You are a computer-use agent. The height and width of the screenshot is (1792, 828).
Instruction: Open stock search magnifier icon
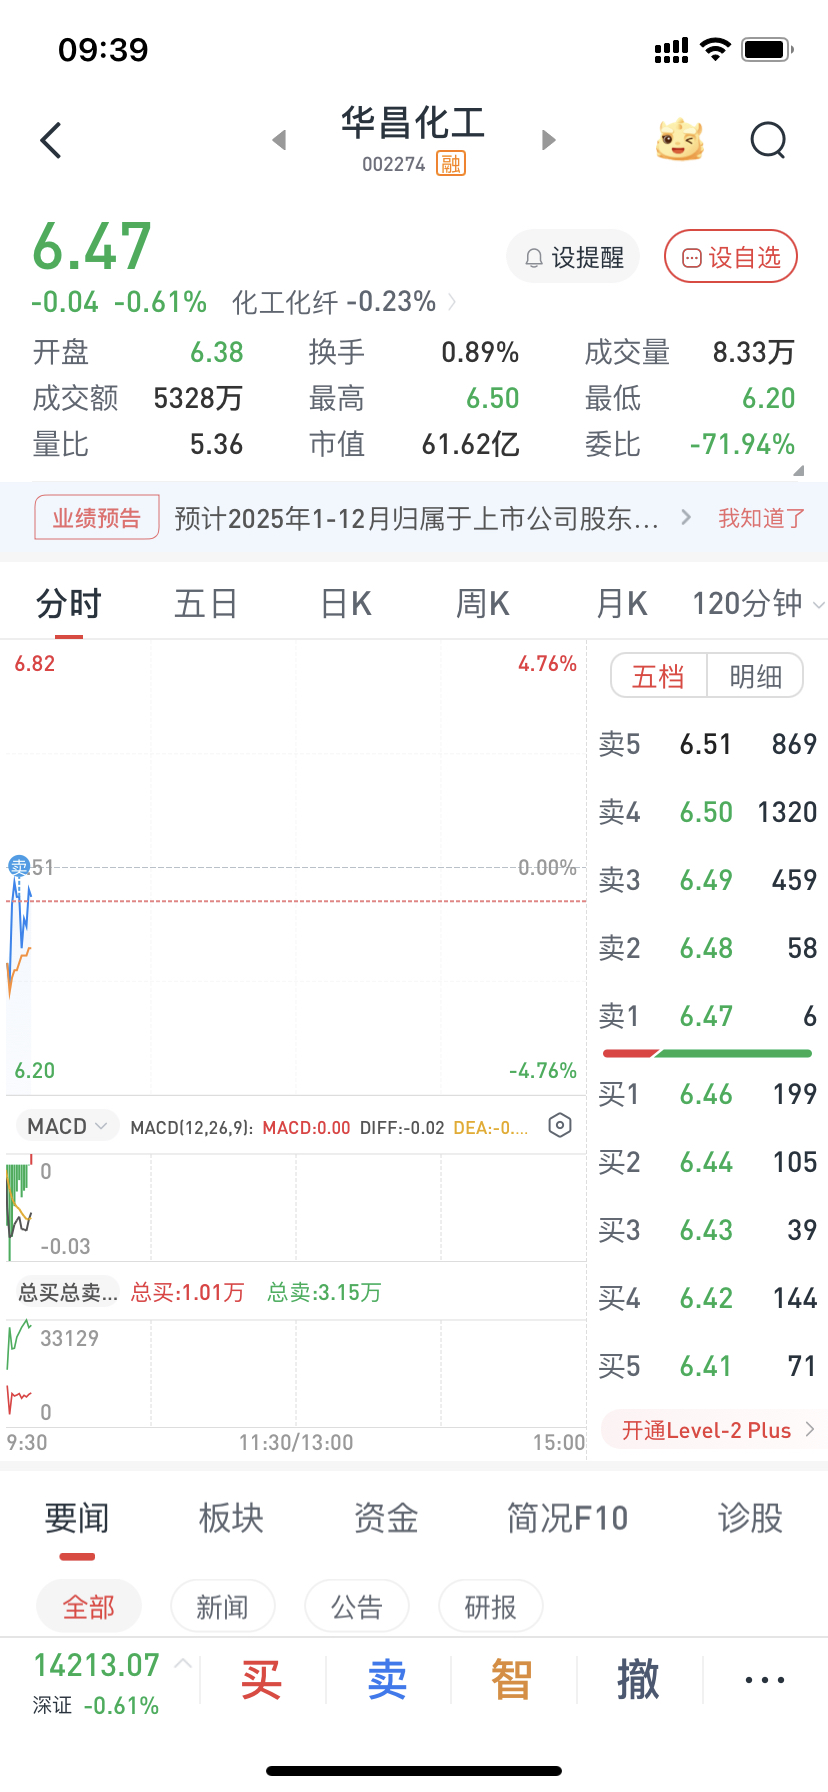(768, 141)
